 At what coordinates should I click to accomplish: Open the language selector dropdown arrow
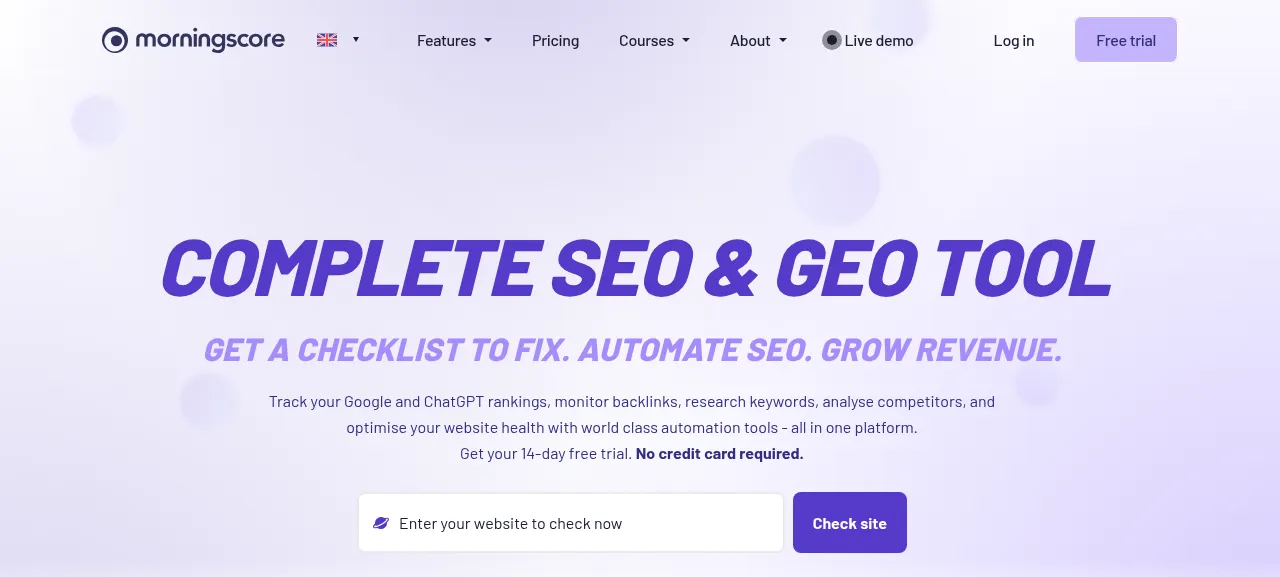[356, 40]
